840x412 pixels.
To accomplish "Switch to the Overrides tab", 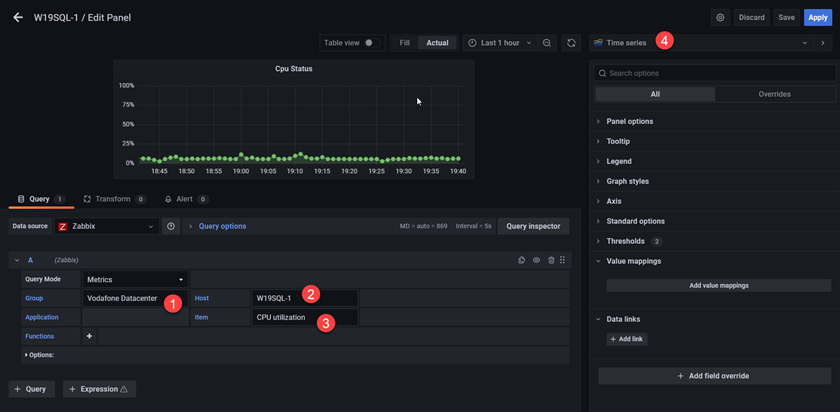I will coord(774,94).
